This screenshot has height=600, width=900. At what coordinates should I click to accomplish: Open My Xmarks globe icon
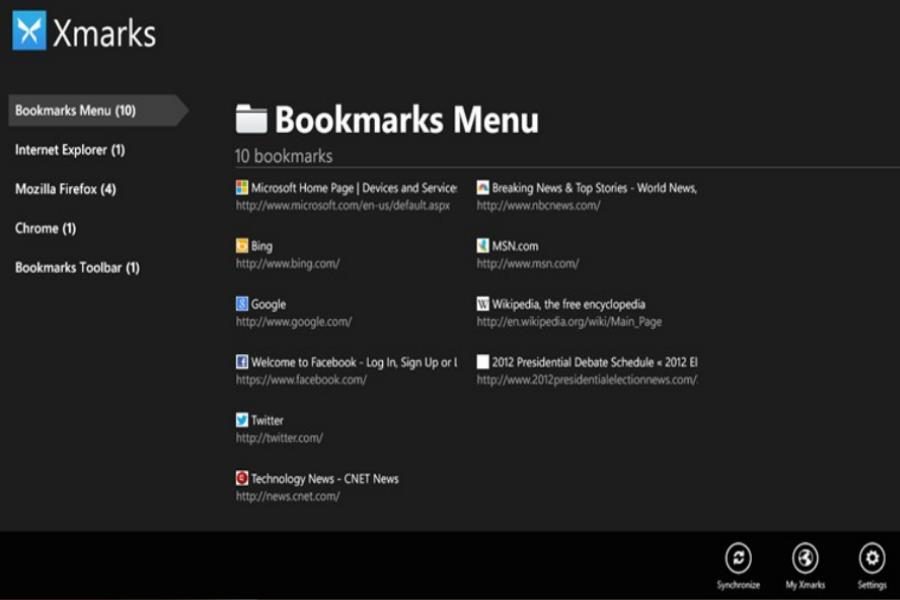(x=805, y=559)
